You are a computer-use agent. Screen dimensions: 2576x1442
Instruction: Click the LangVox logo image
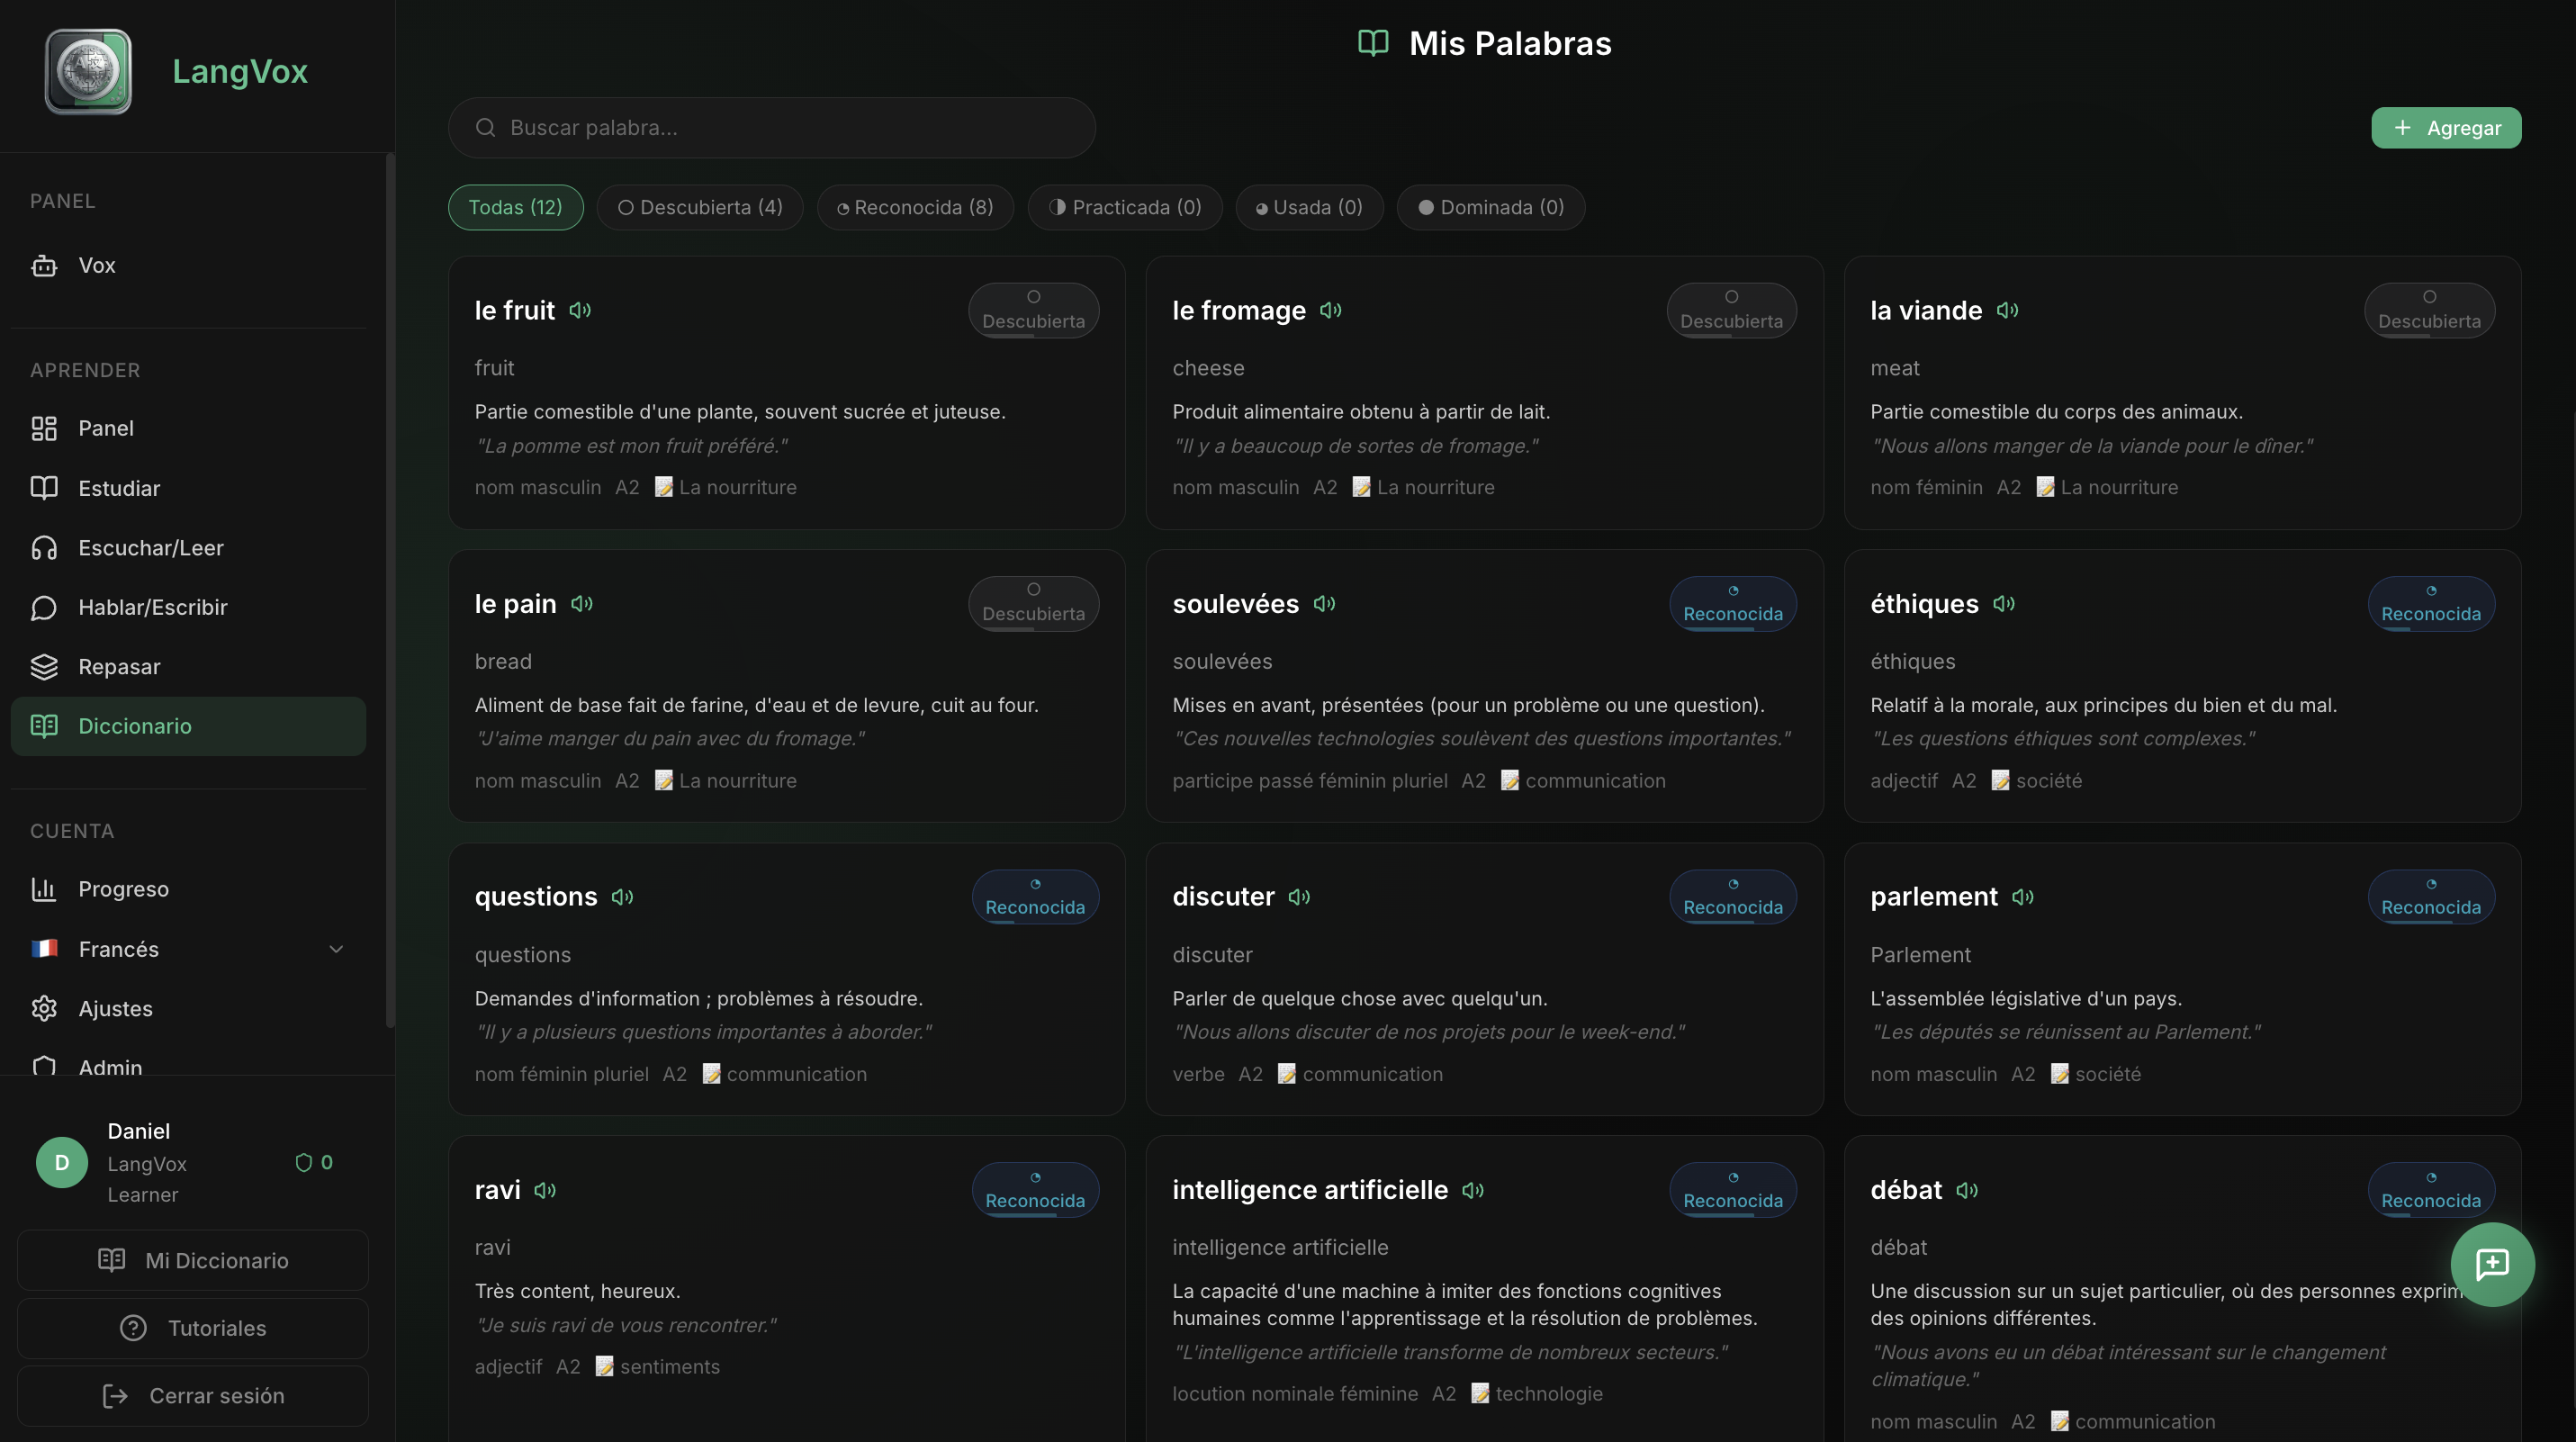click(x=88, y=71)
